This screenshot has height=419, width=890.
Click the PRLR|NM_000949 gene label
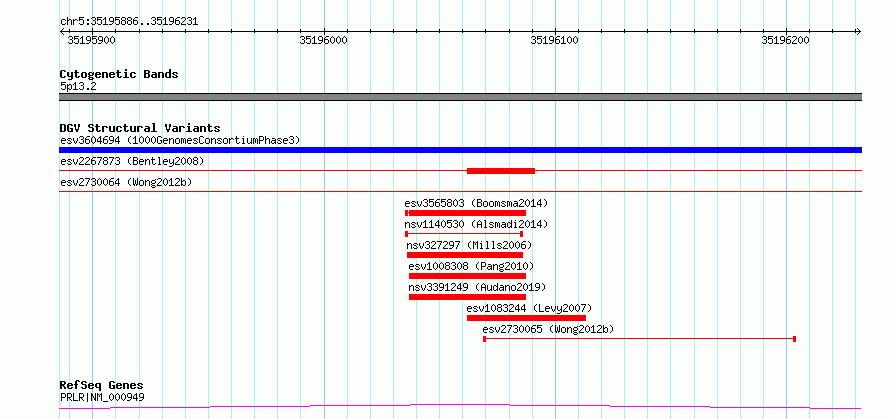coord(102,397)
